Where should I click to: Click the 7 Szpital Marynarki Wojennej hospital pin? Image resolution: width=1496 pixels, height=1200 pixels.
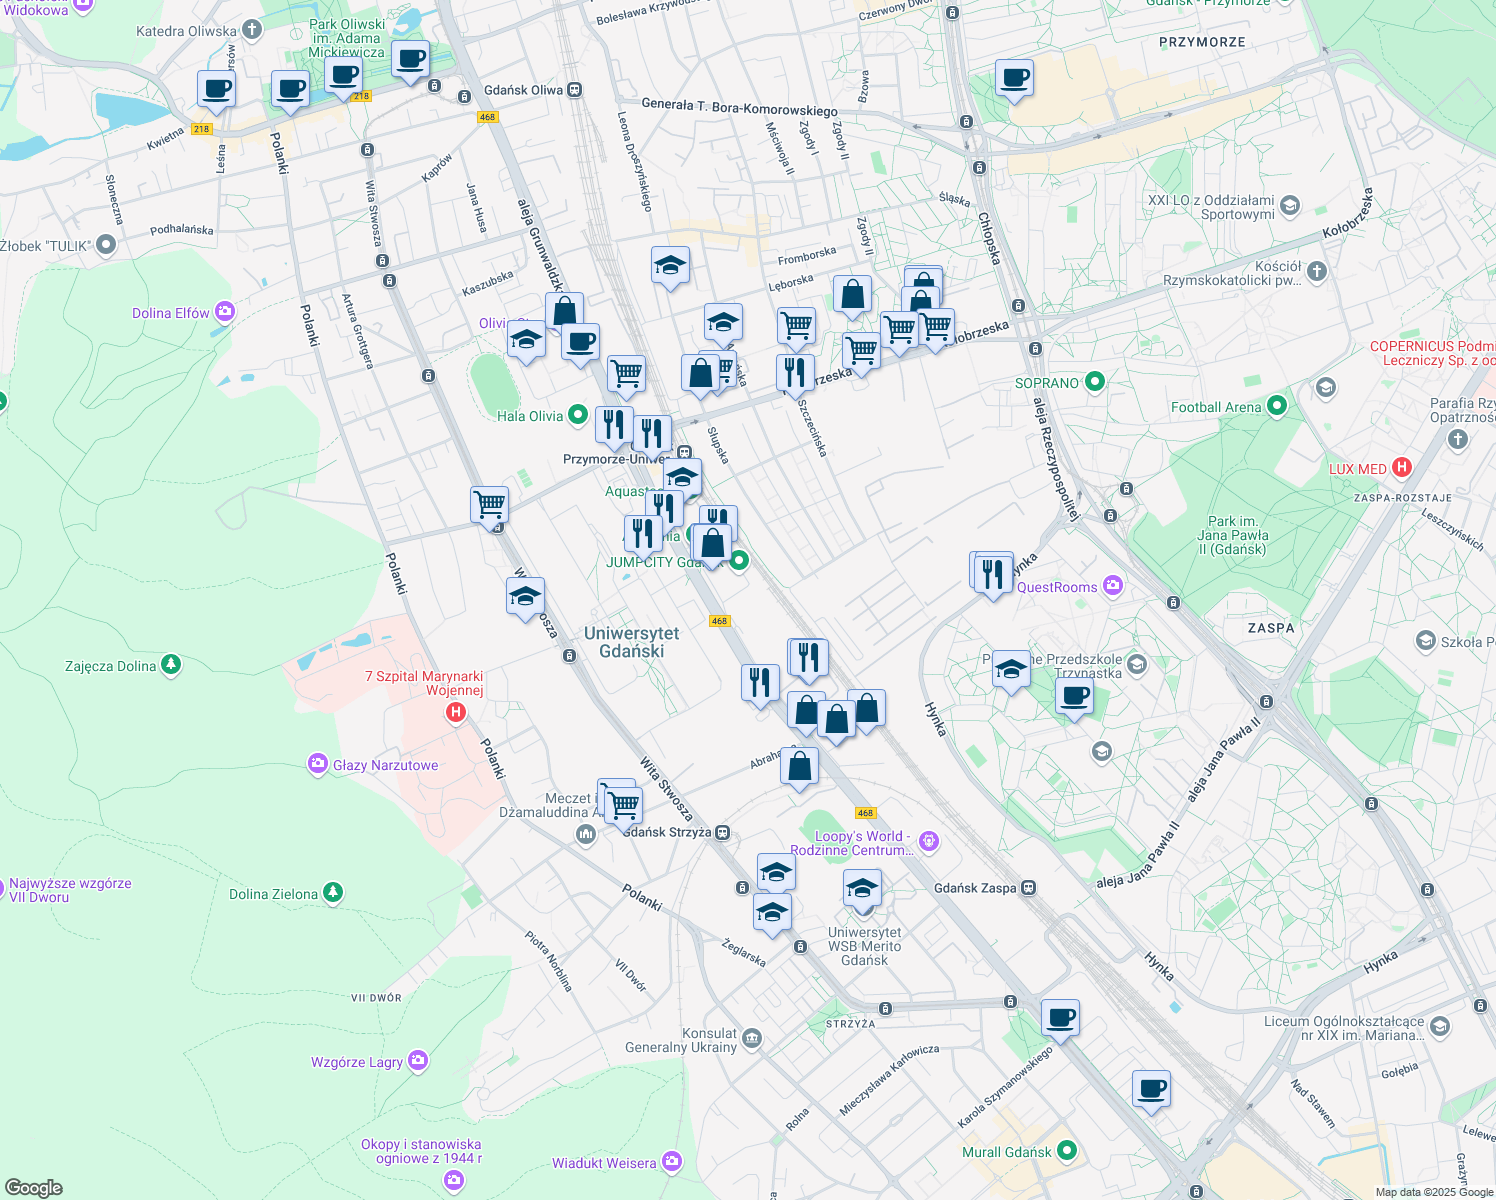456,713
